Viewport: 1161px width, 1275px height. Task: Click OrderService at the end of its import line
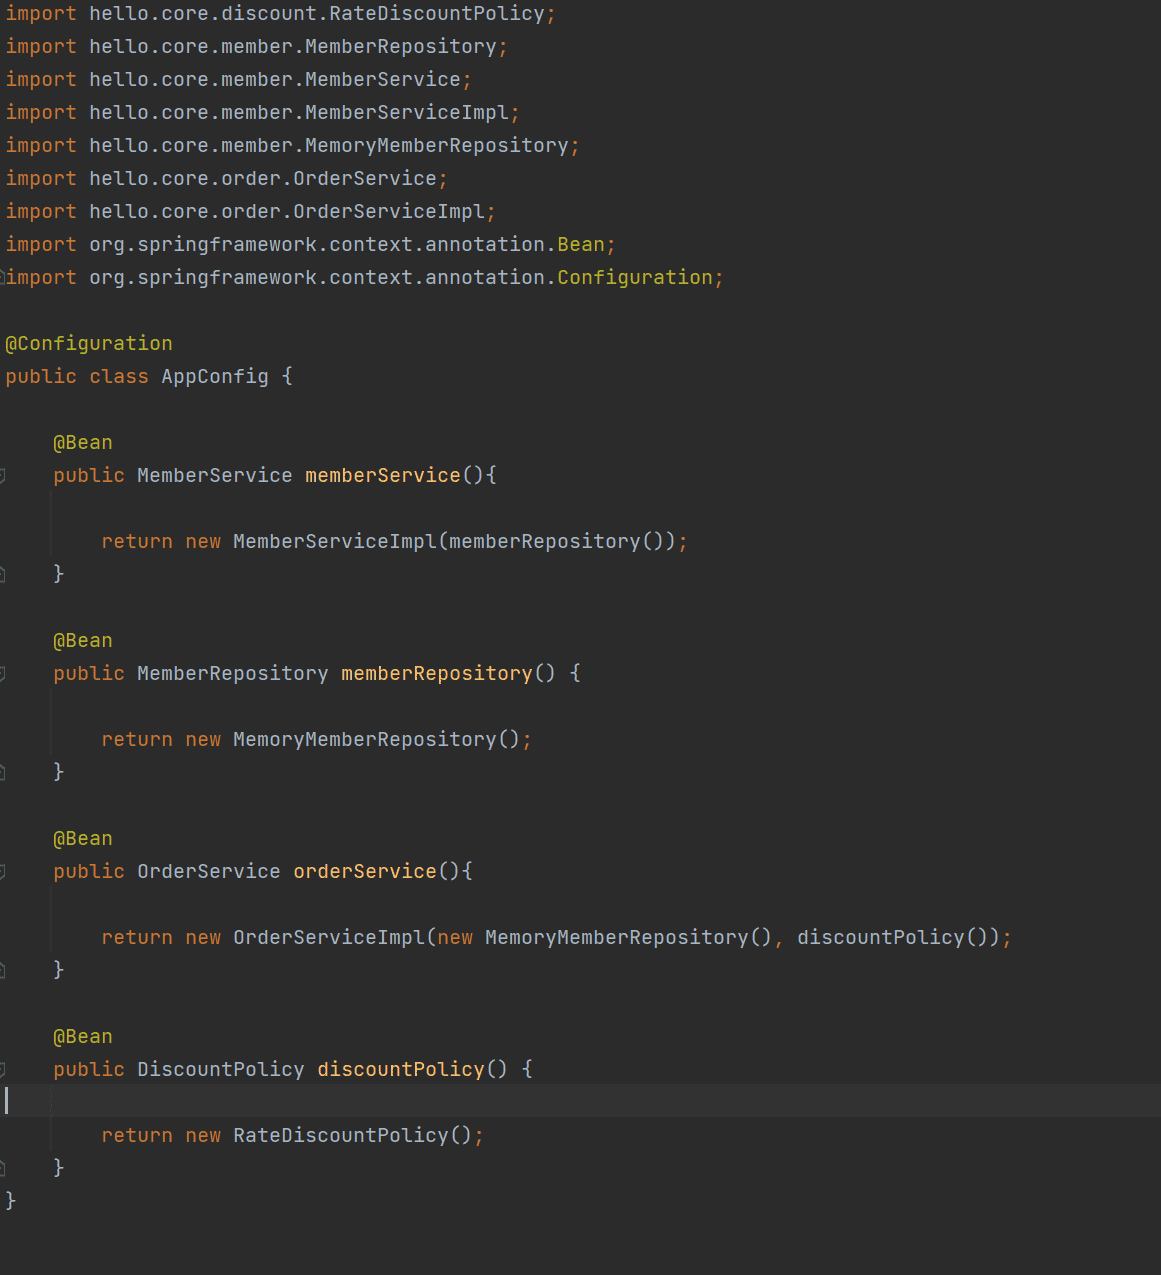[365, 179]
